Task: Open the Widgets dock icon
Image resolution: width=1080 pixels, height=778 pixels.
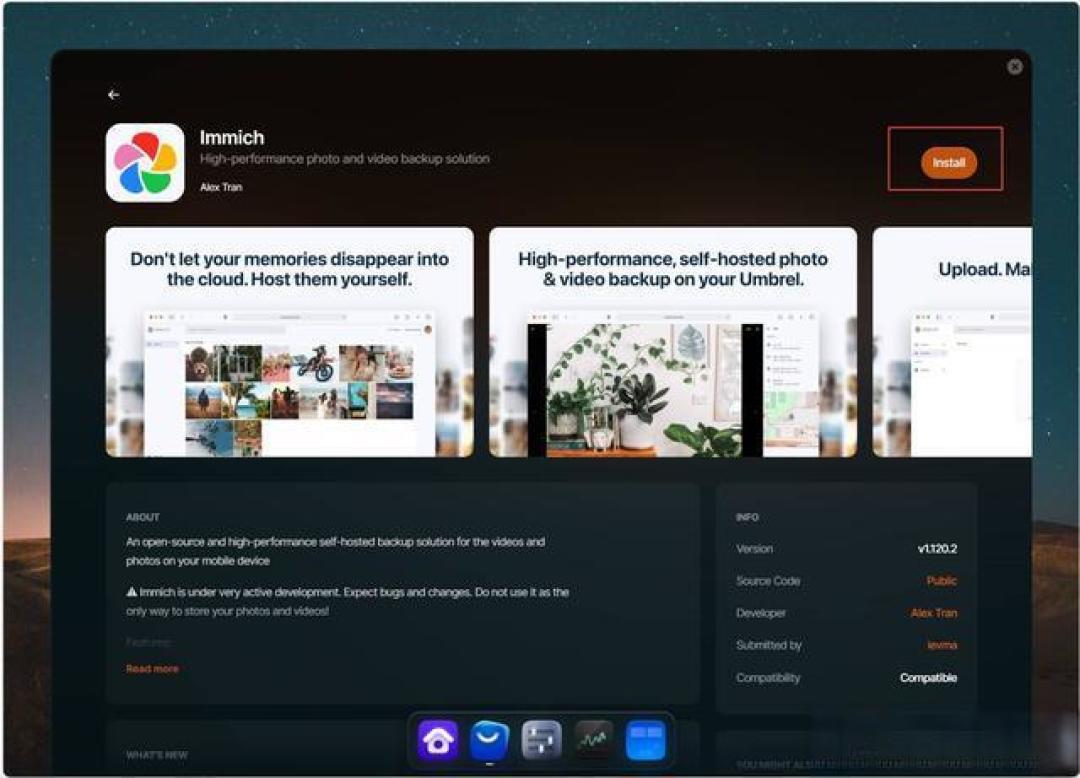Action: tap(645, 740)
